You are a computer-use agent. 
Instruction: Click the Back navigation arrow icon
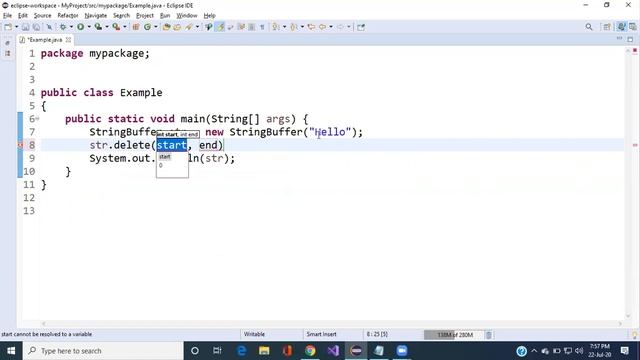(x=322, y=27)
